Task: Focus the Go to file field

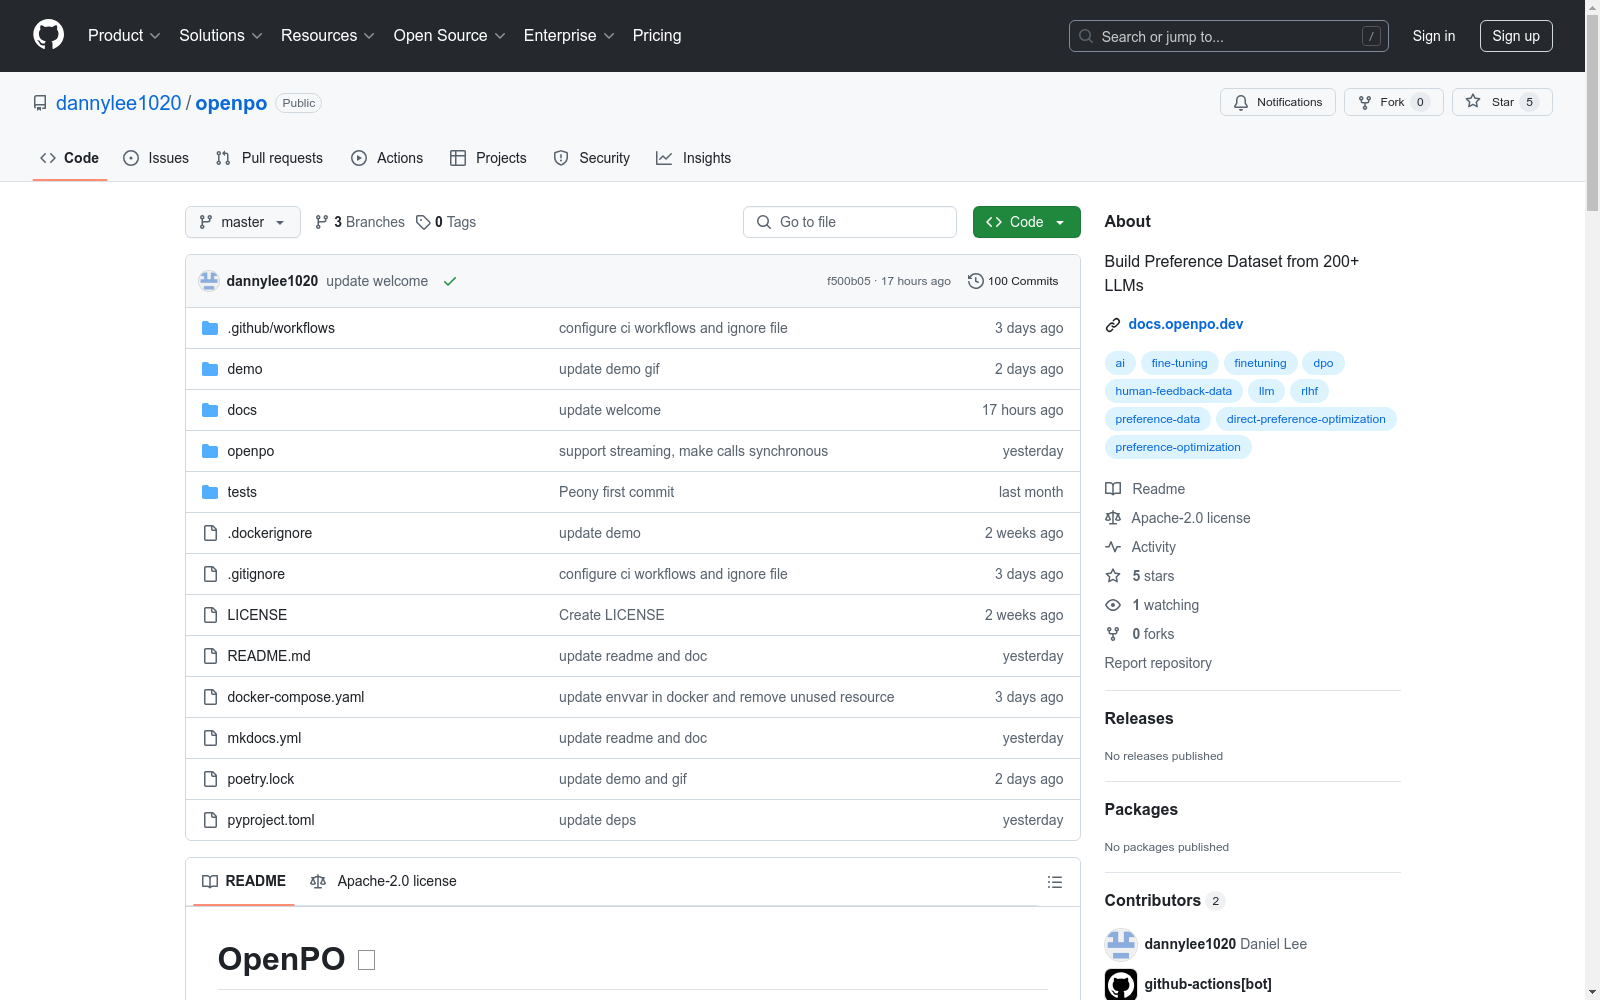Action: coord(850,222)
